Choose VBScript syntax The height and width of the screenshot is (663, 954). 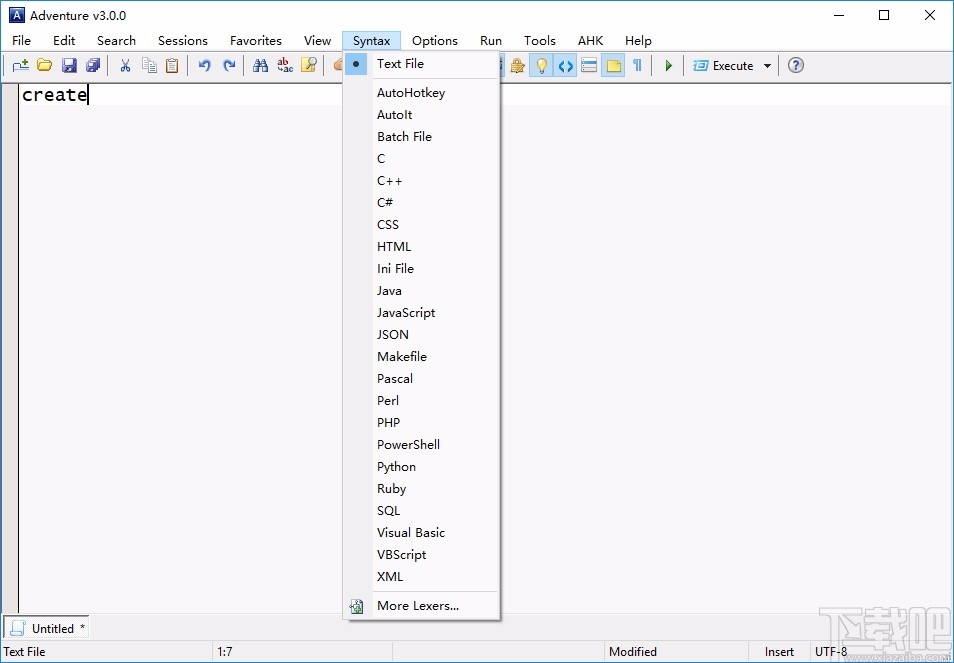(x=421, y=555)
